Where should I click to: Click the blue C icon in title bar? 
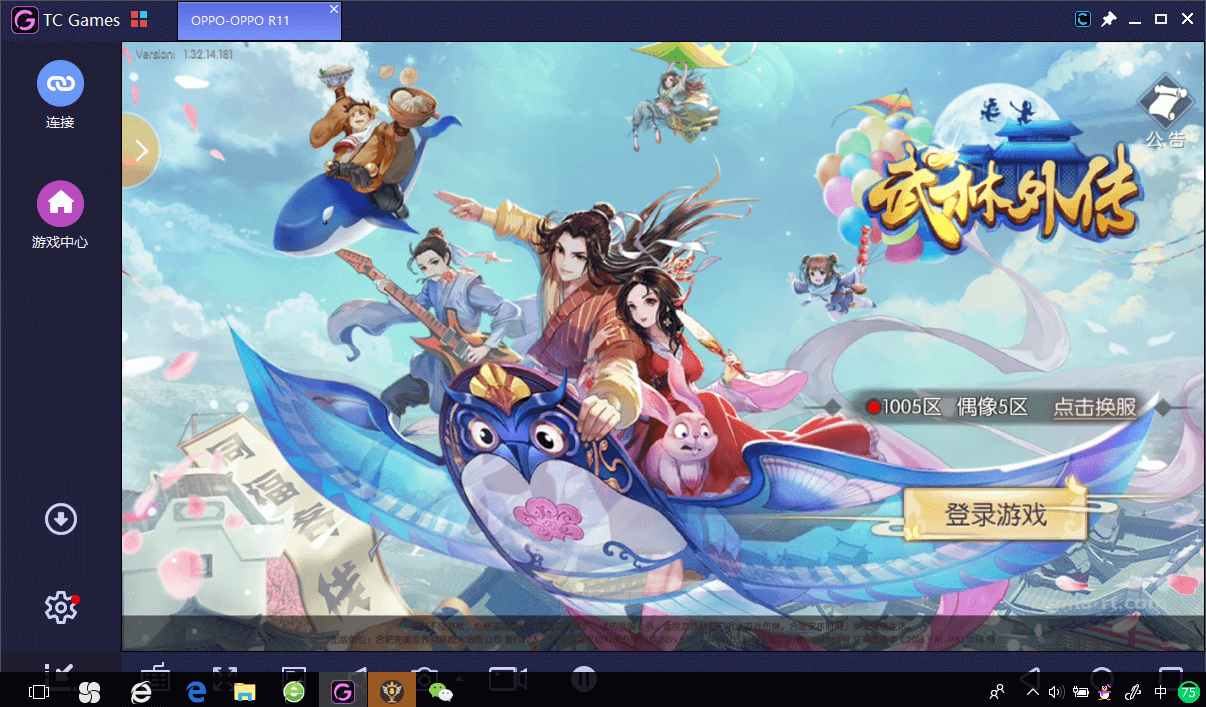click(1083, 19)
